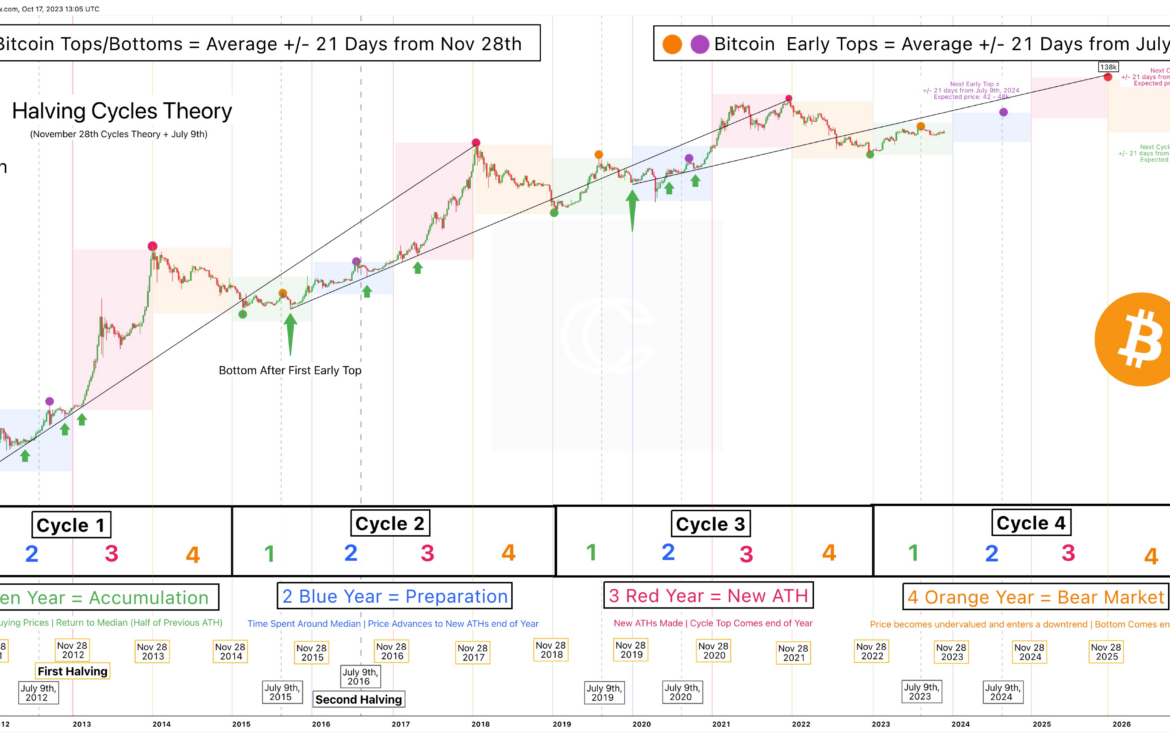
Task: Click the 'Nov 28 2020' date label
Action: pos(713,651)
